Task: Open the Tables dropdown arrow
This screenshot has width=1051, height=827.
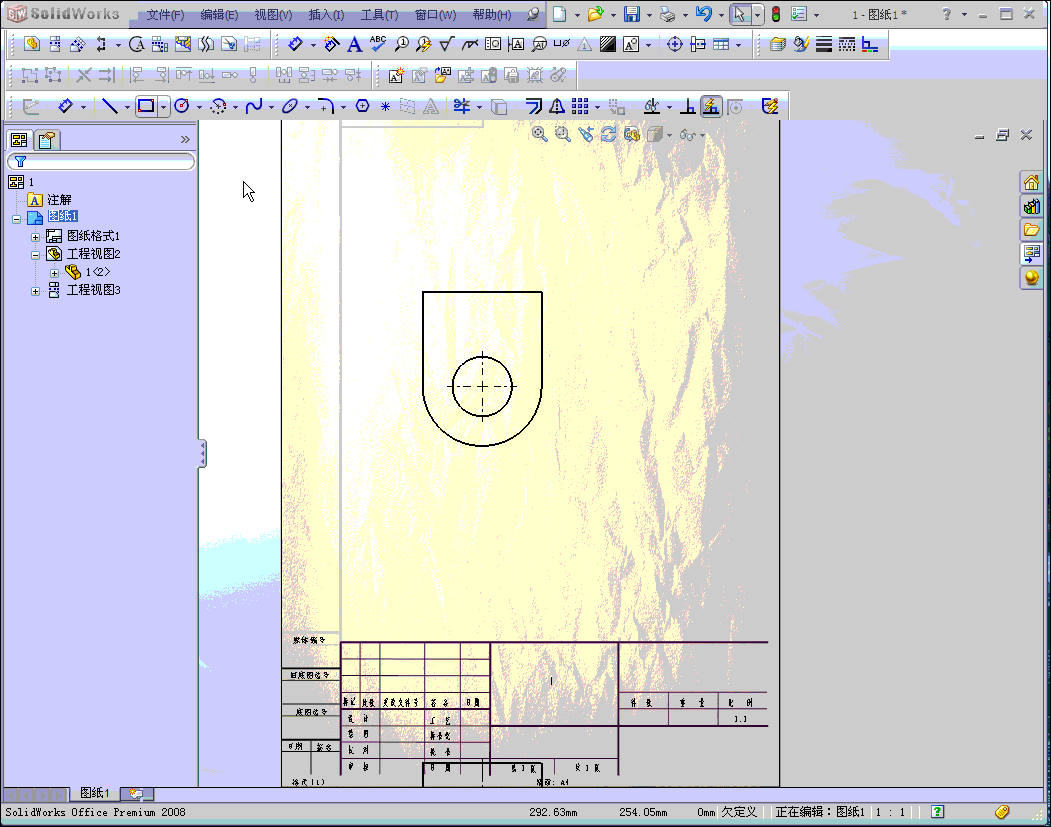Action: tap(739, 45)
